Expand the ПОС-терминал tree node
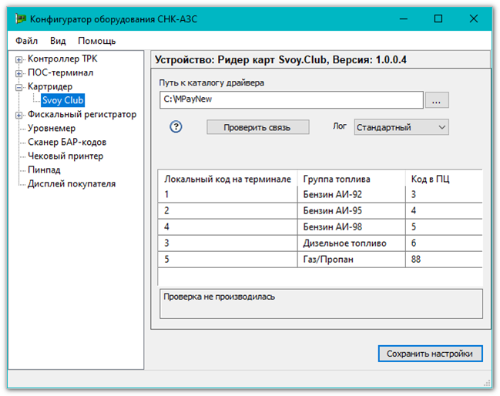The width and height of the screenshot is (500, 396). [x=19, y=73]
